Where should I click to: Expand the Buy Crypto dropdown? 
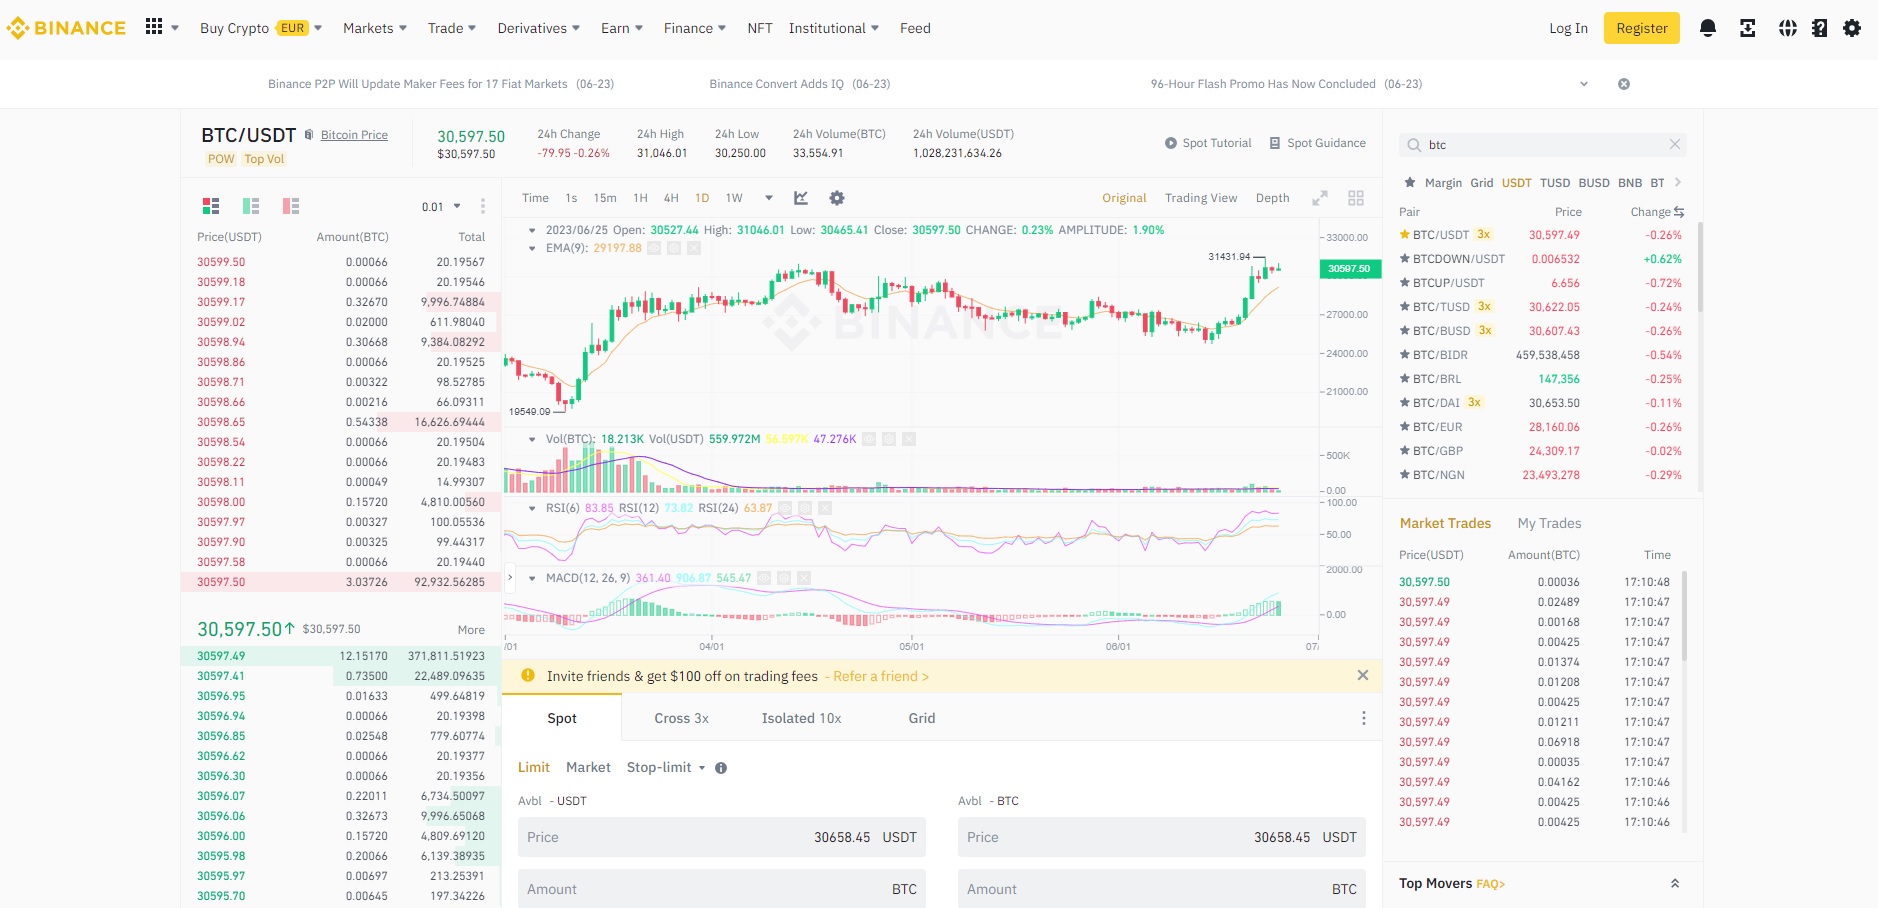318,28
